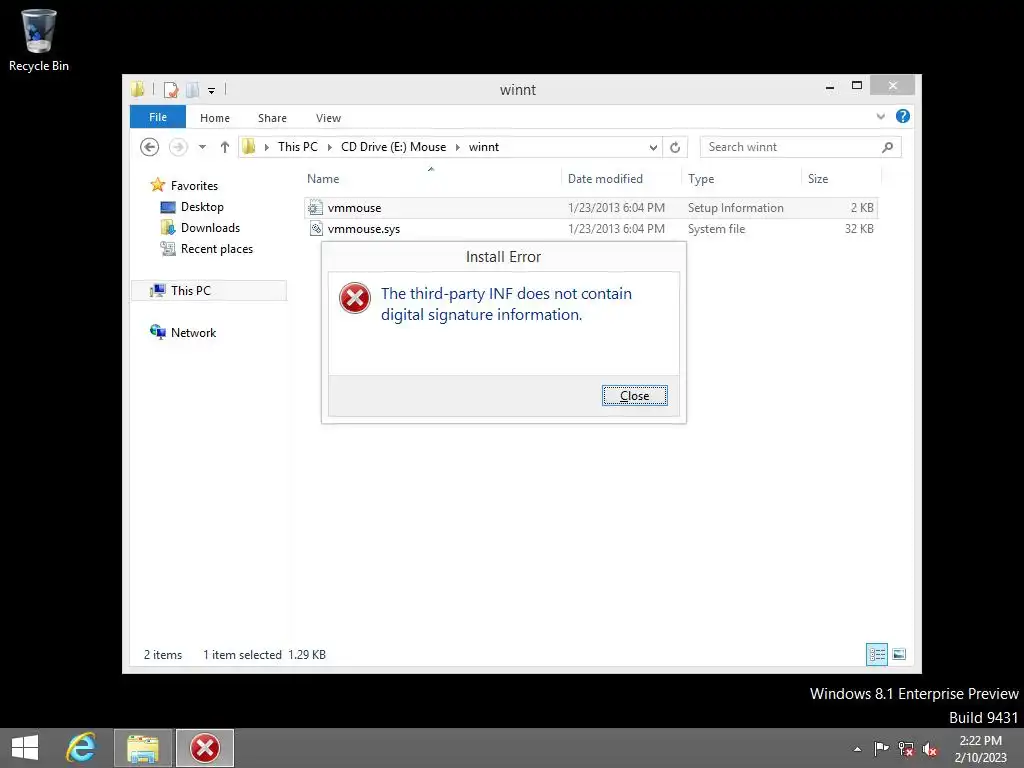Click the 32 KB size cell

[859, 229]
